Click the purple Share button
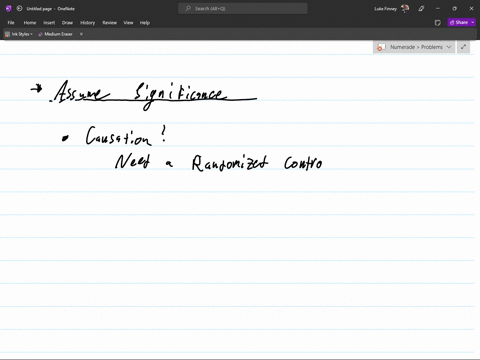This screenshot has width=480, height=360. pyautogui.click(x=458, y=22)
